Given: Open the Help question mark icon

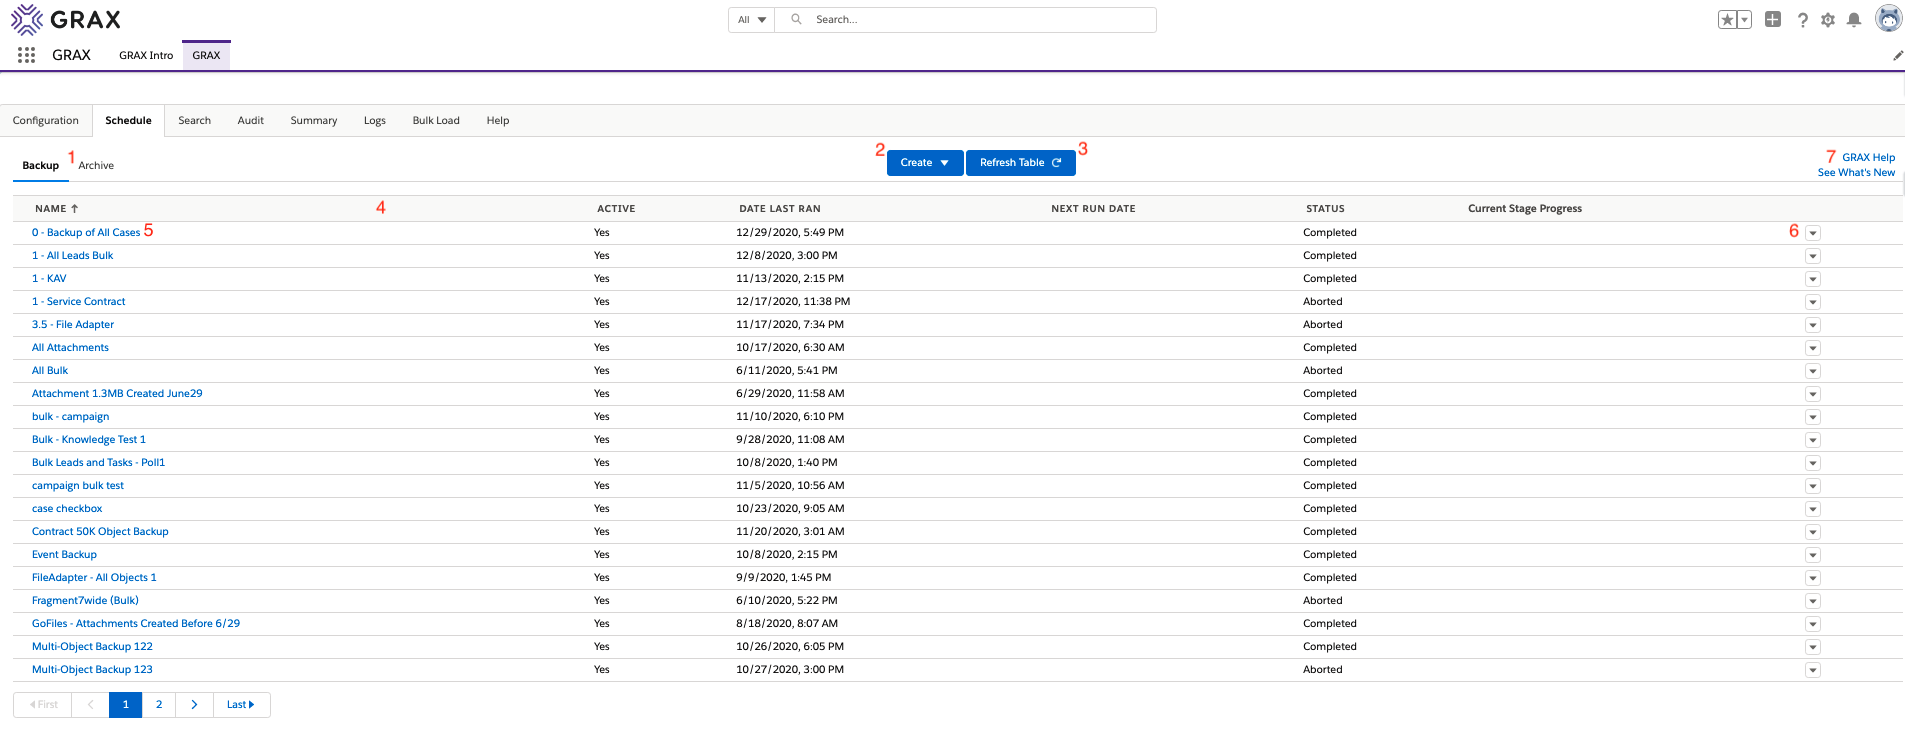Looking at the screenshot, I should click(1802, 20).
